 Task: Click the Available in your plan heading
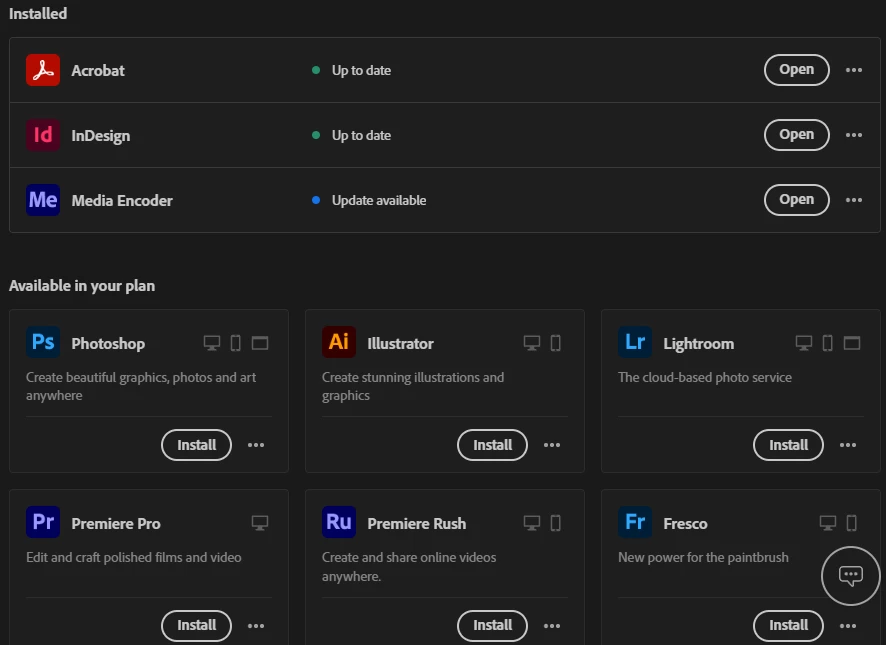point(82,286)
